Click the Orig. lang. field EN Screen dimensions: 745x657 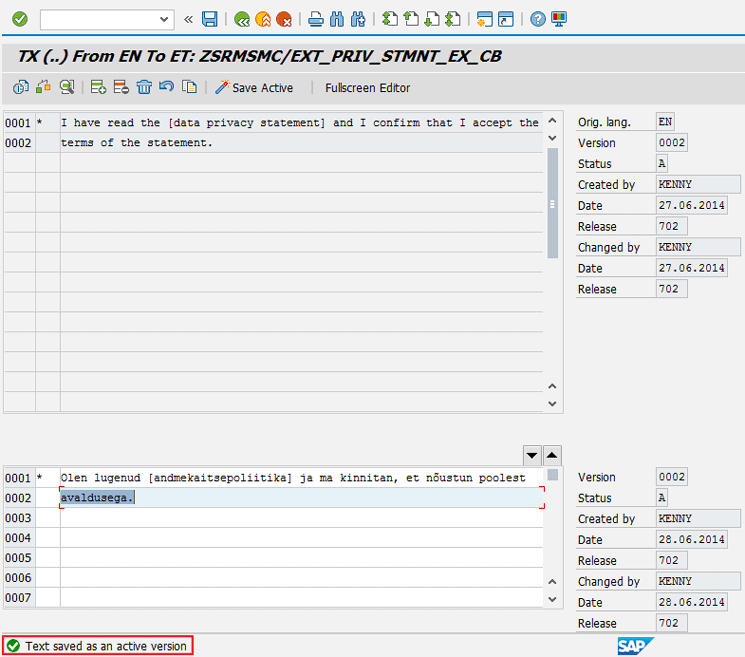coord(665,122)
